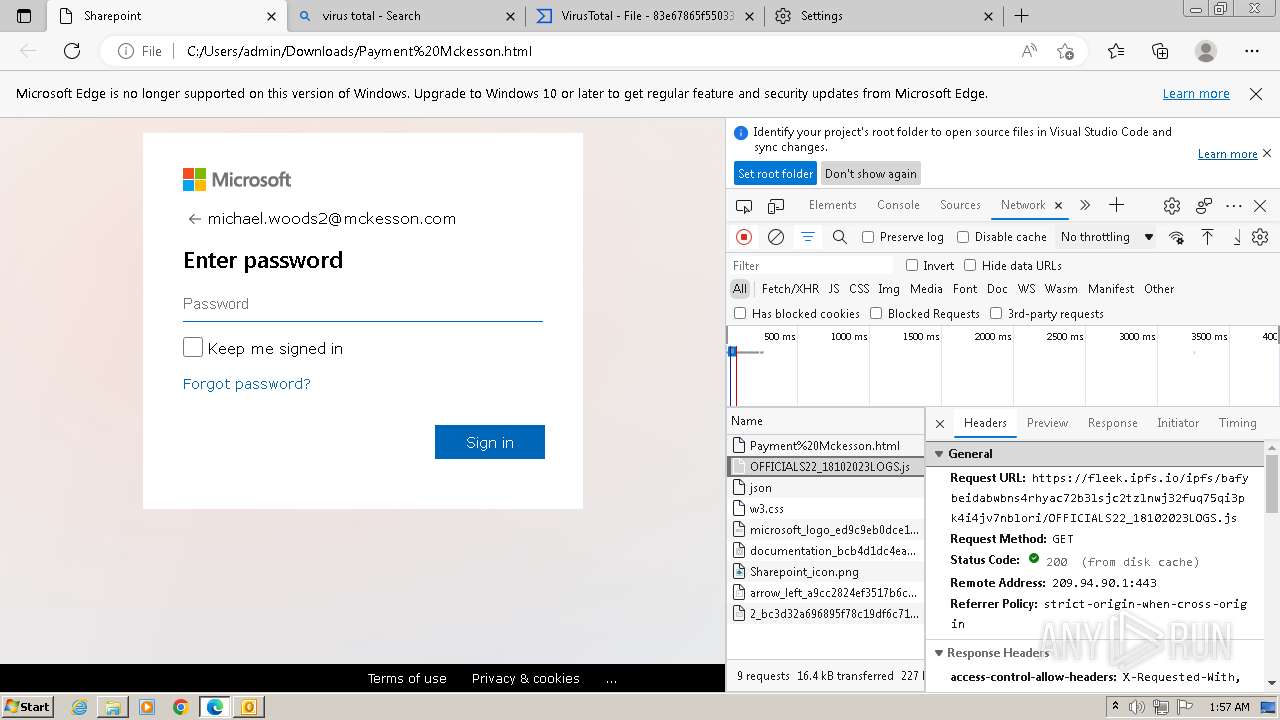
Task: Select Sharepoint_icon.png request row
Action: [826, 572]
